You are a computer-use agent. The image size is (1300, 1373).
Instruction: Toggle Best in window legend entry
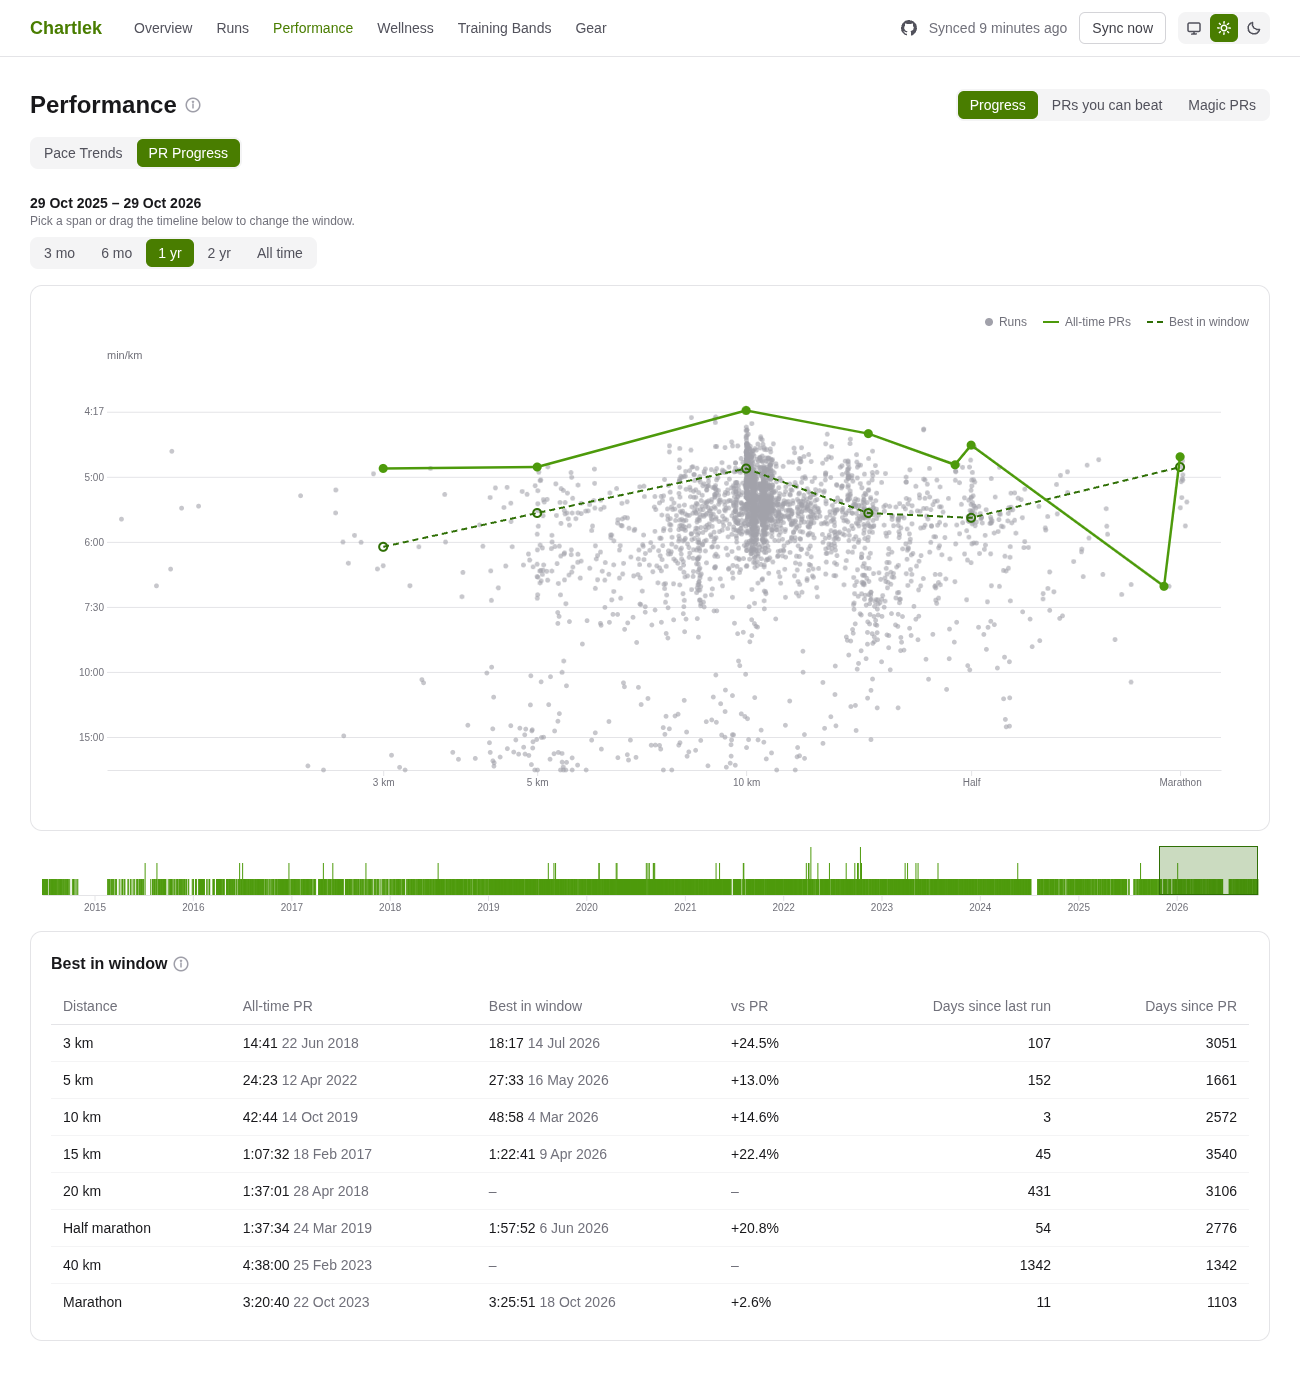[x=1198, y=322]
